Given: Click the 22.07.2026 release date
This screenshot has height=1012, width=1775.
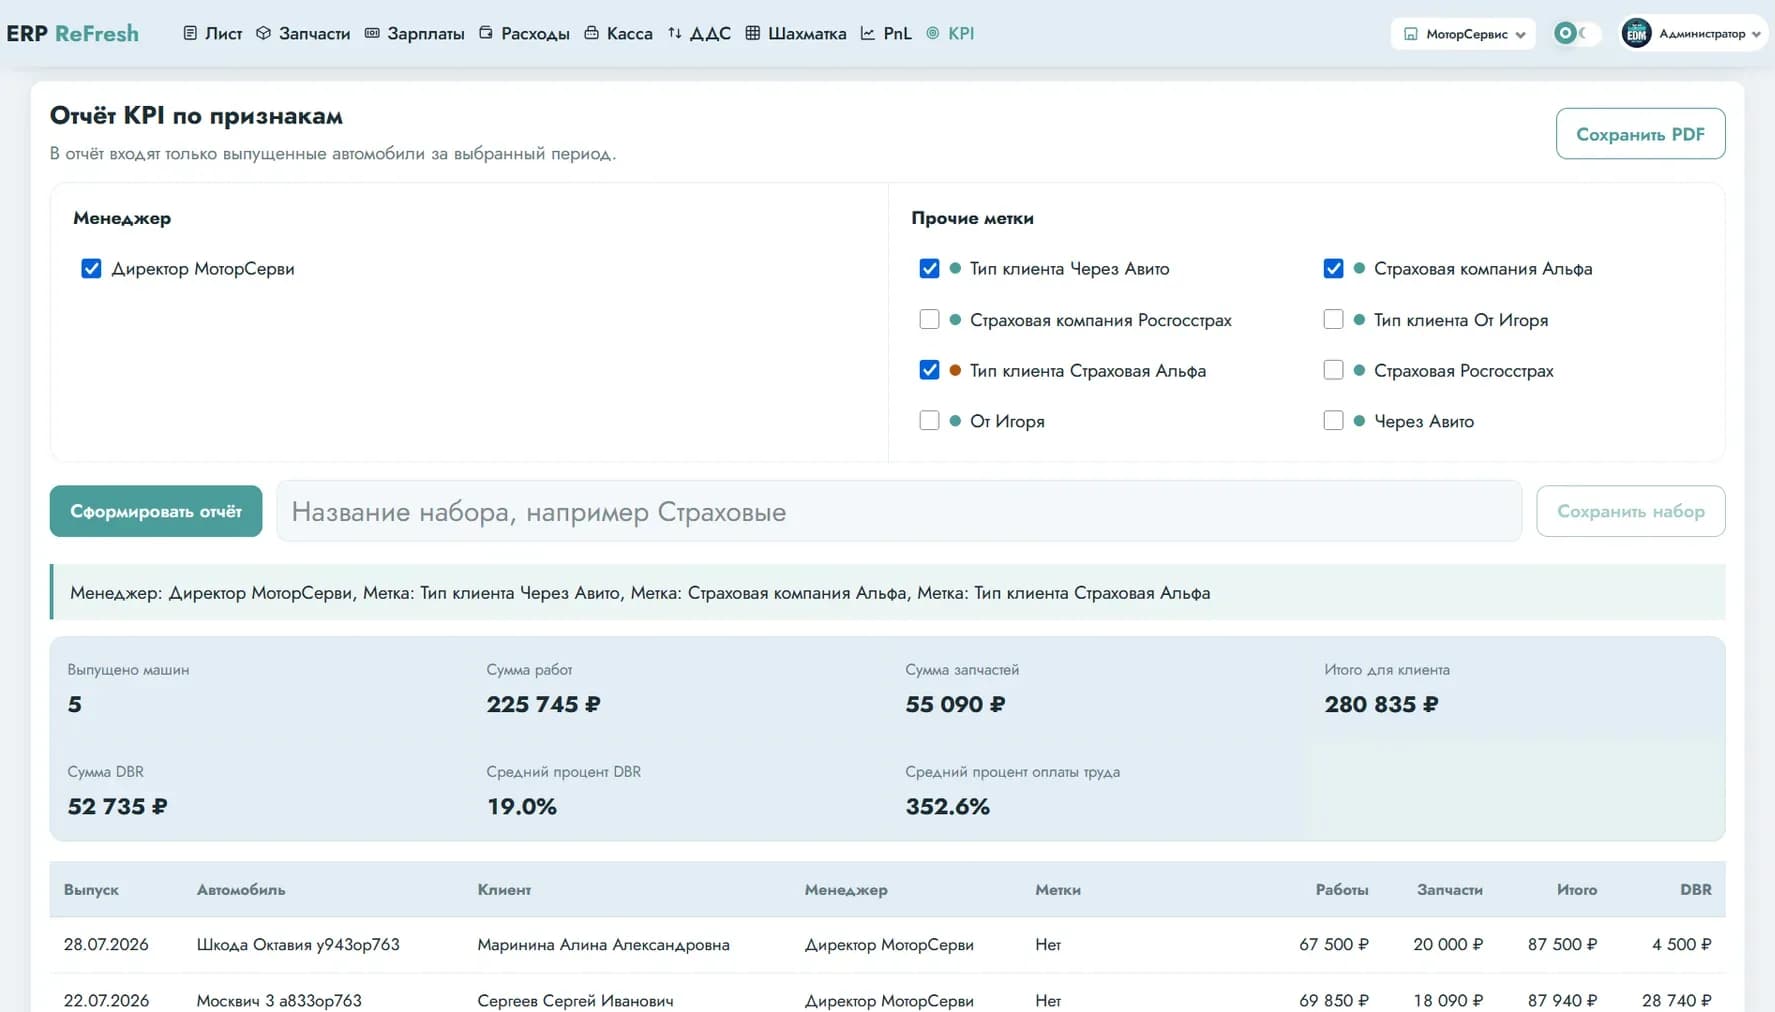Looking at the screenshot, I should coord(106,1000).
